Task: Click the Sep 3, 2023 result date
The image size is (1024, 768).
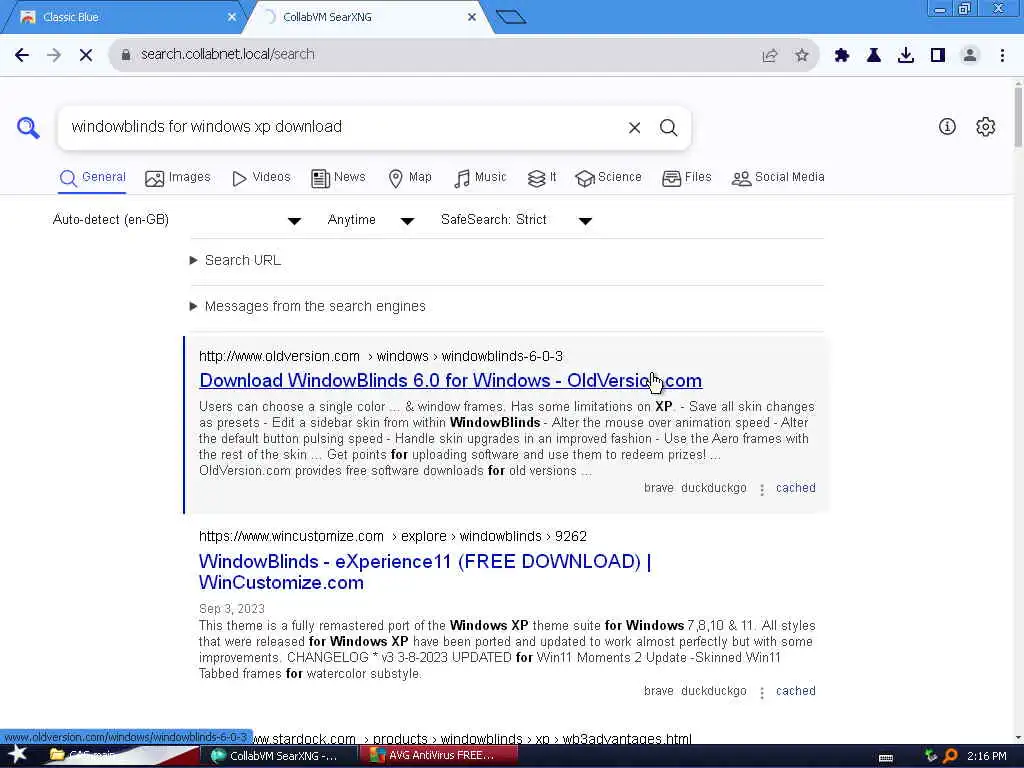Action: pos(232,609)
